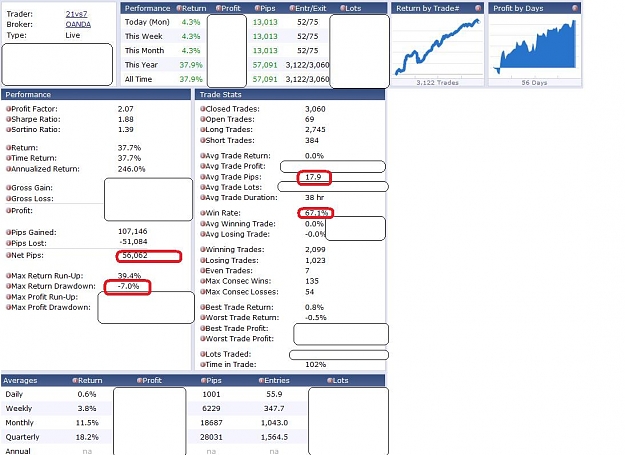The height and width of the screenshot is (455, 625).
Task: Click the info bullet next to Max Consec Wins
Action: (x=202, y=281)
